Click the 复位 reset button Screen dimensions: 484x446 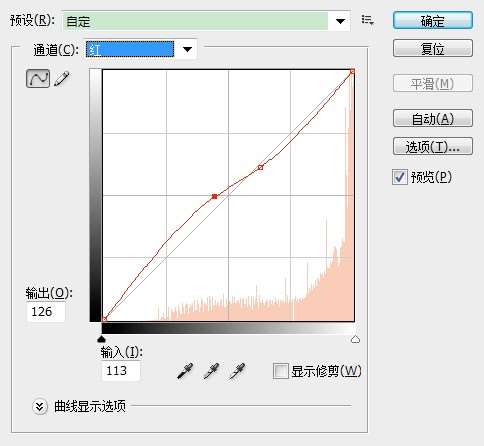tap(433, 48)
